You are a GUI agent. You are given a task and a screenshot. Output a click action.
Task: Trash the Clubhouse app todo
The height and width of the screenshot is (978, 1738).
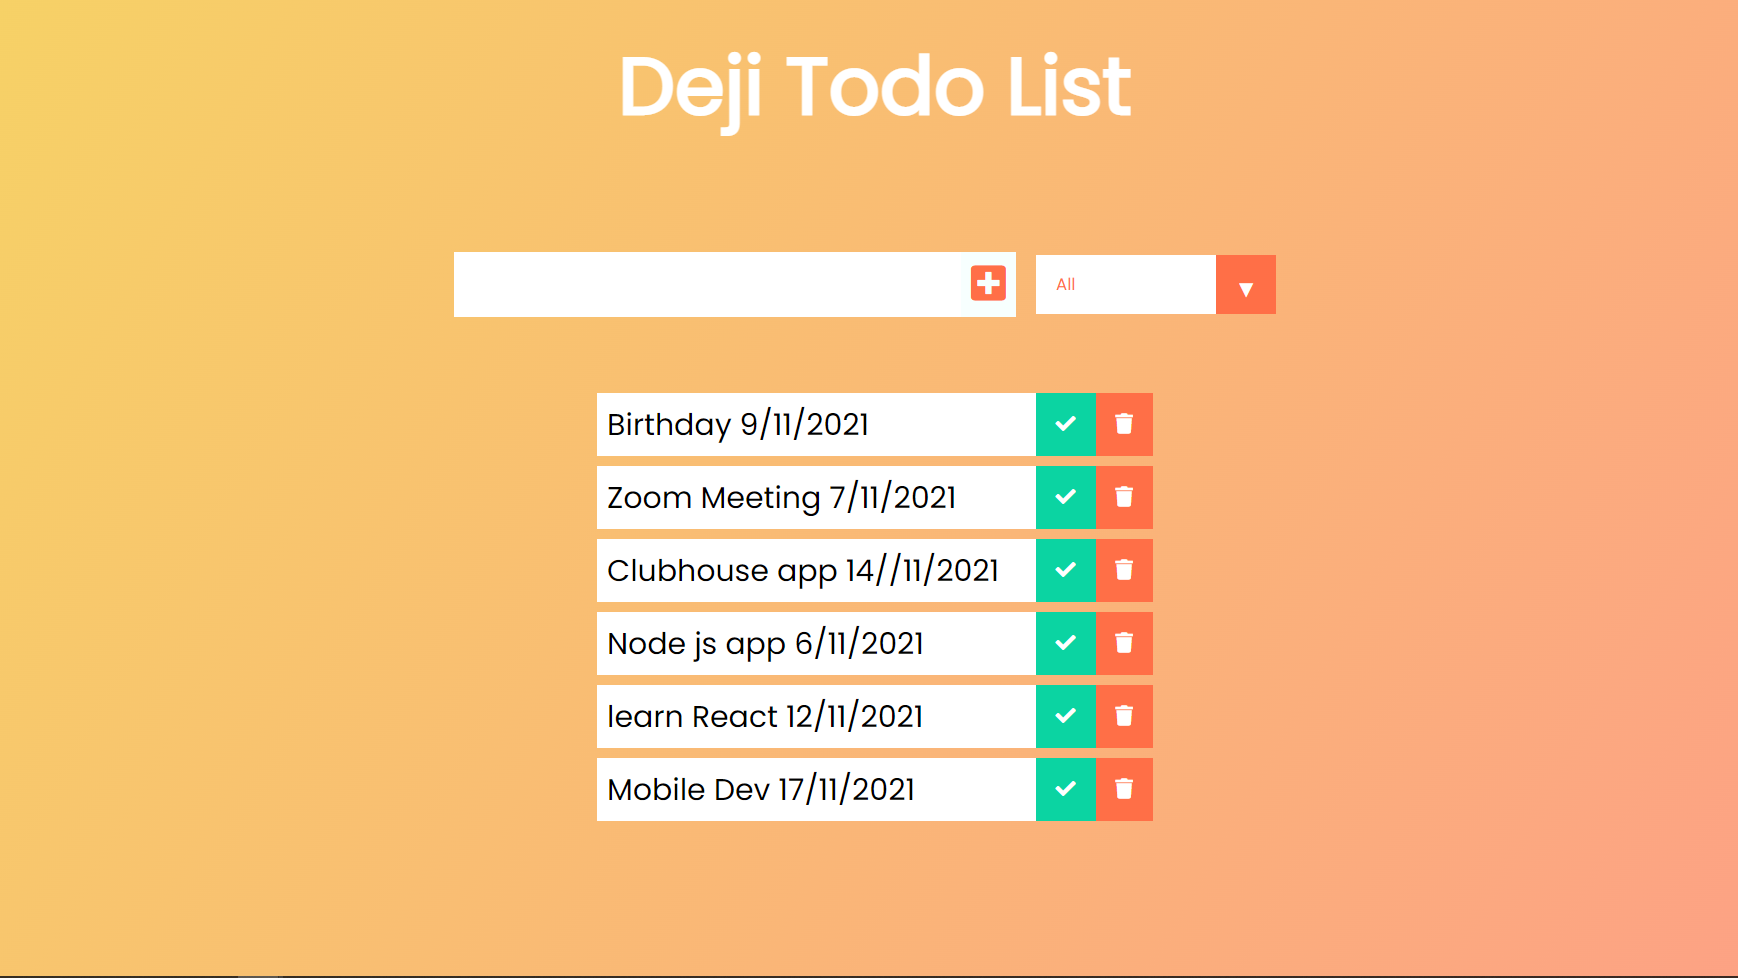click(x=1124, y=570)
